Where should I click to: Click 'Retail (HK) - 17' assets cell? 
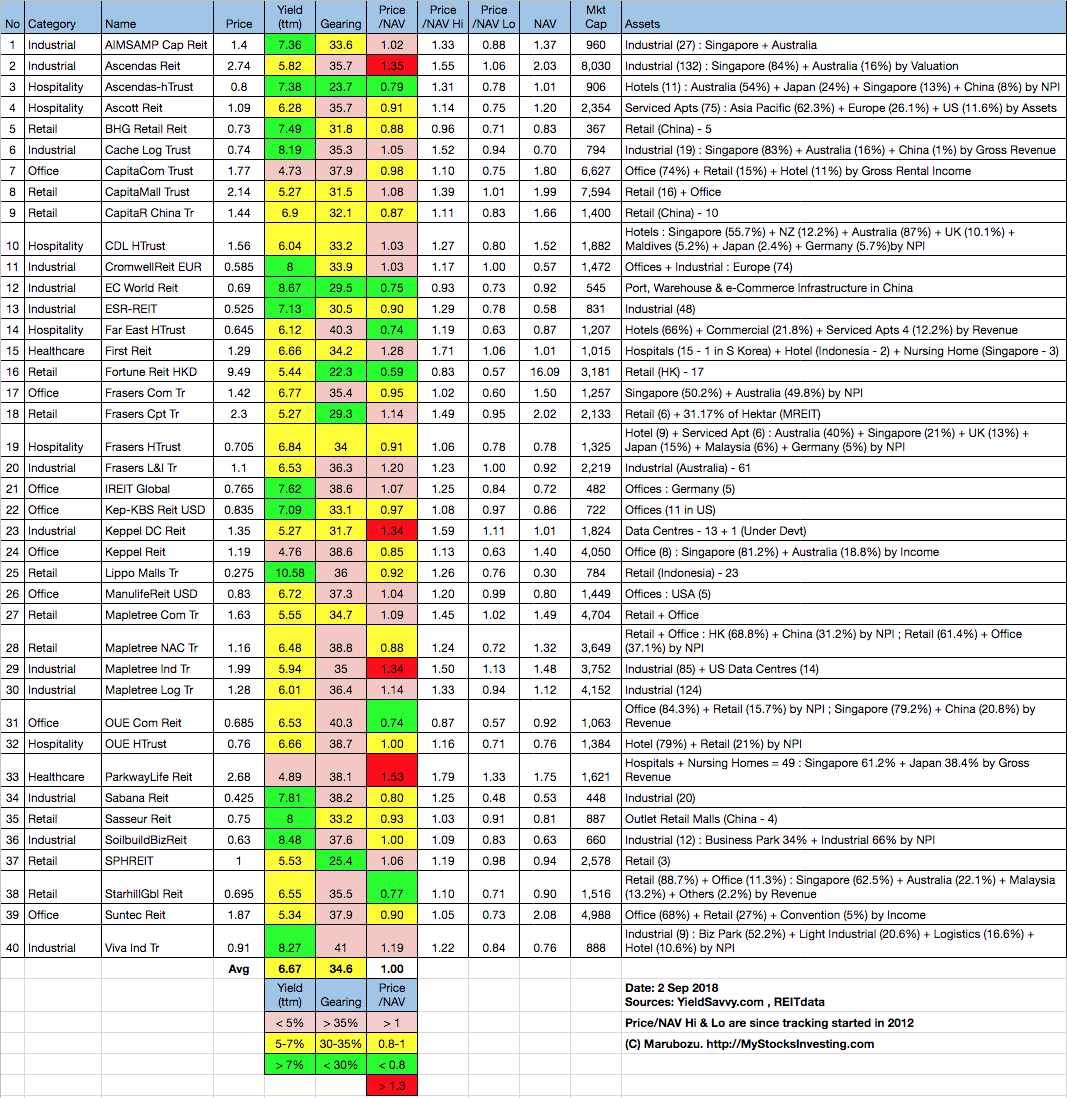coord(844,372)
